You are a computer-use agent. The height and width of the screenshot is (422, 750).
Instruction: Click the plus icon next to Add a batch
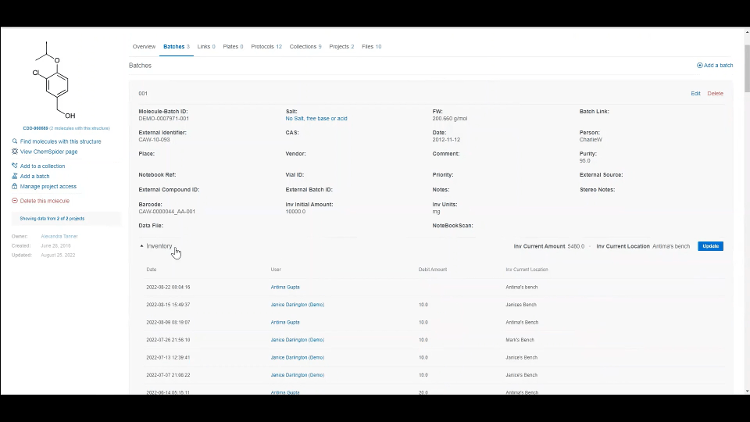[x=699, y=65]
